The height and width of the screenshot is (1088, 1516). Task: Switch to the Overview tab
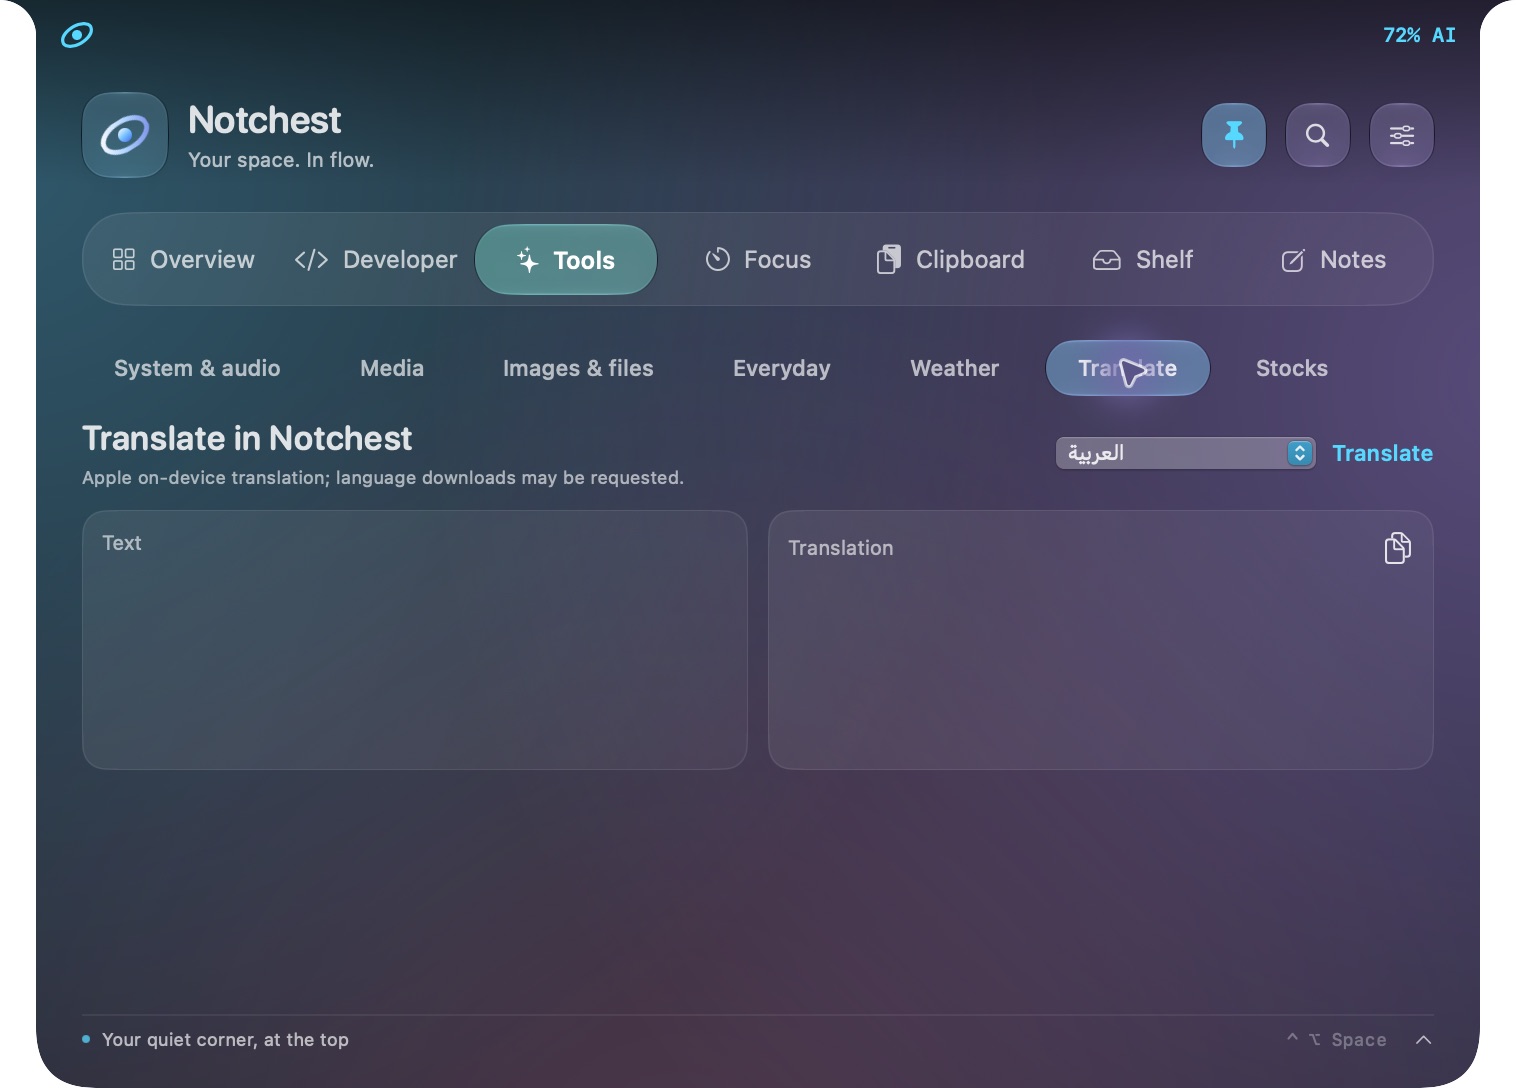click(x=183, y=260)
